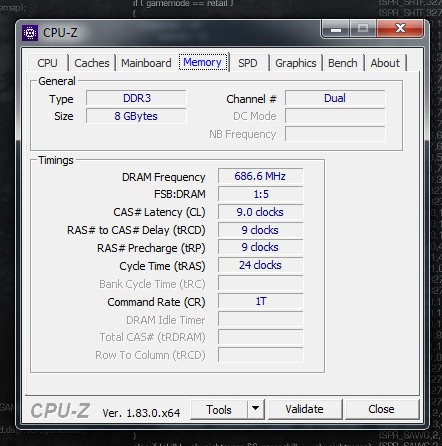
Task: Open the Bench tab
Action: point(342,63)
